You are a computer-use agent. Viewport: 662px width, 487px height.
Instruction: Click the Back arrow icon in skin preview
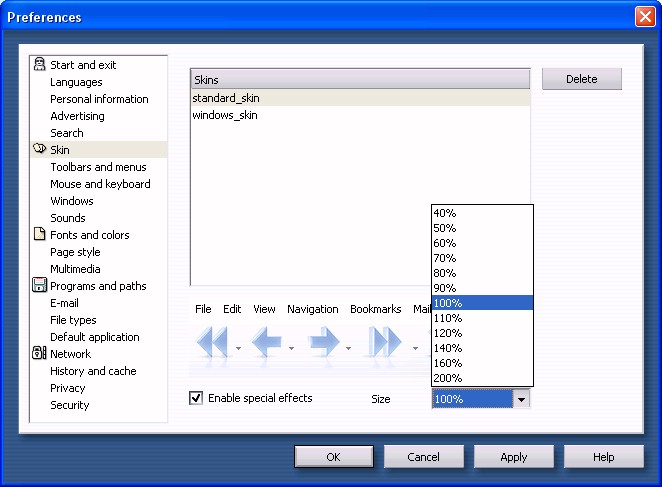[267, 343]
